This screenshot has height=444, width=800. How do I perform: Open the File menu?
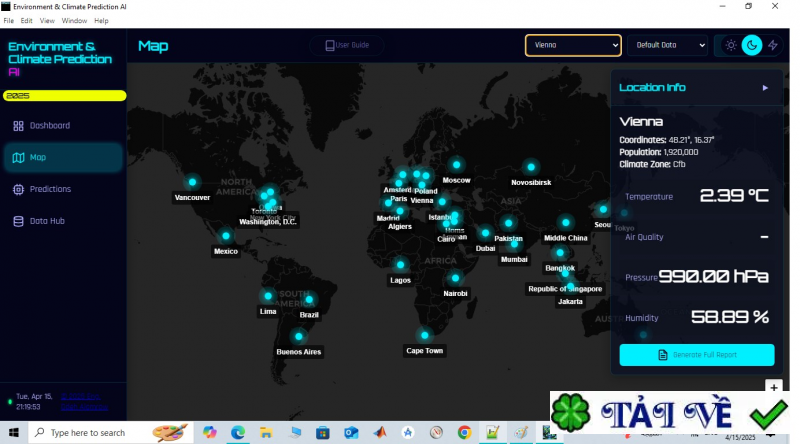click(9, 20)
